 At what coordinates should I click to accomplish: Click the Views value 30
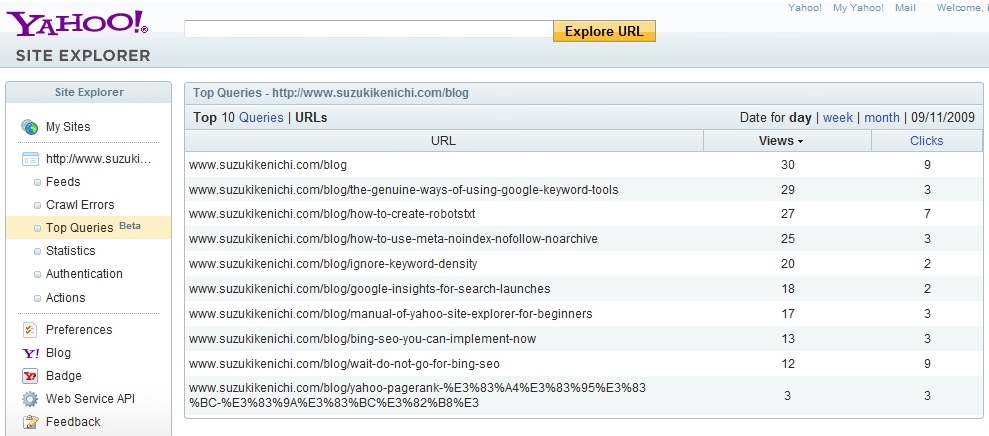(x=787, y=165)
